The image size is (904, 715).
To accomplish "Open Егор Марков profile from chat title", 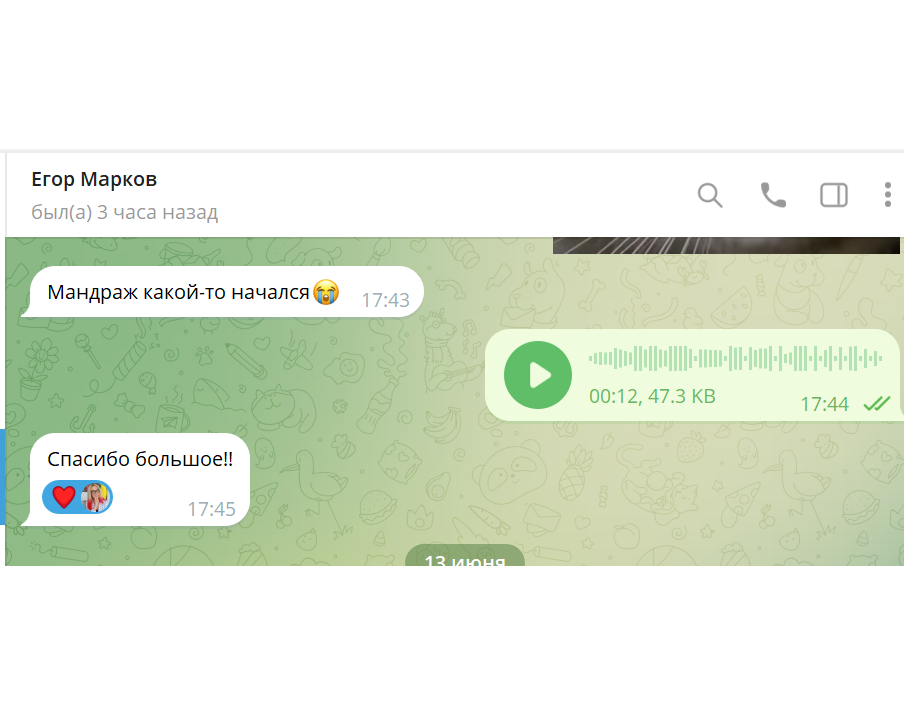I will coord(94,179).
